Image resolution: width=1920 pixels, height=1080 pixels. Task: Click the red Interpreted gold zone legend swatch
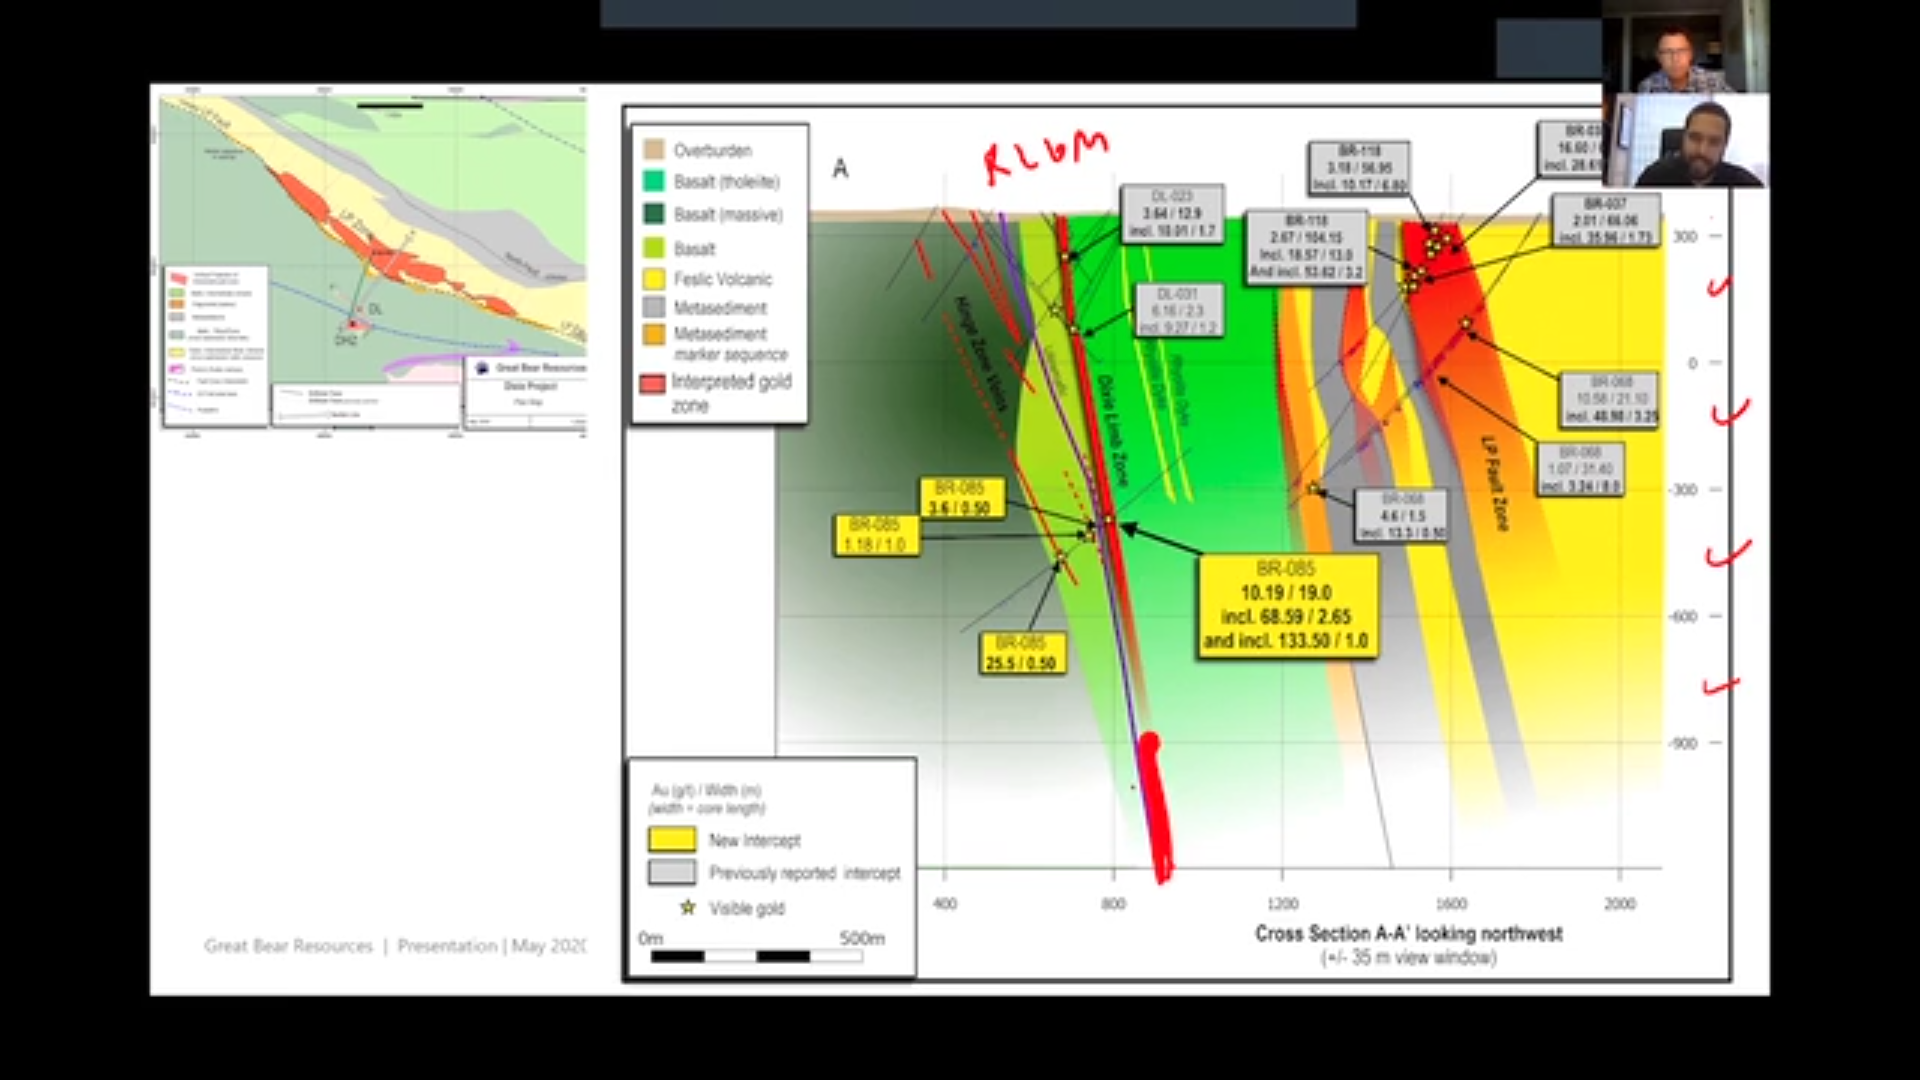click(653, 384)
